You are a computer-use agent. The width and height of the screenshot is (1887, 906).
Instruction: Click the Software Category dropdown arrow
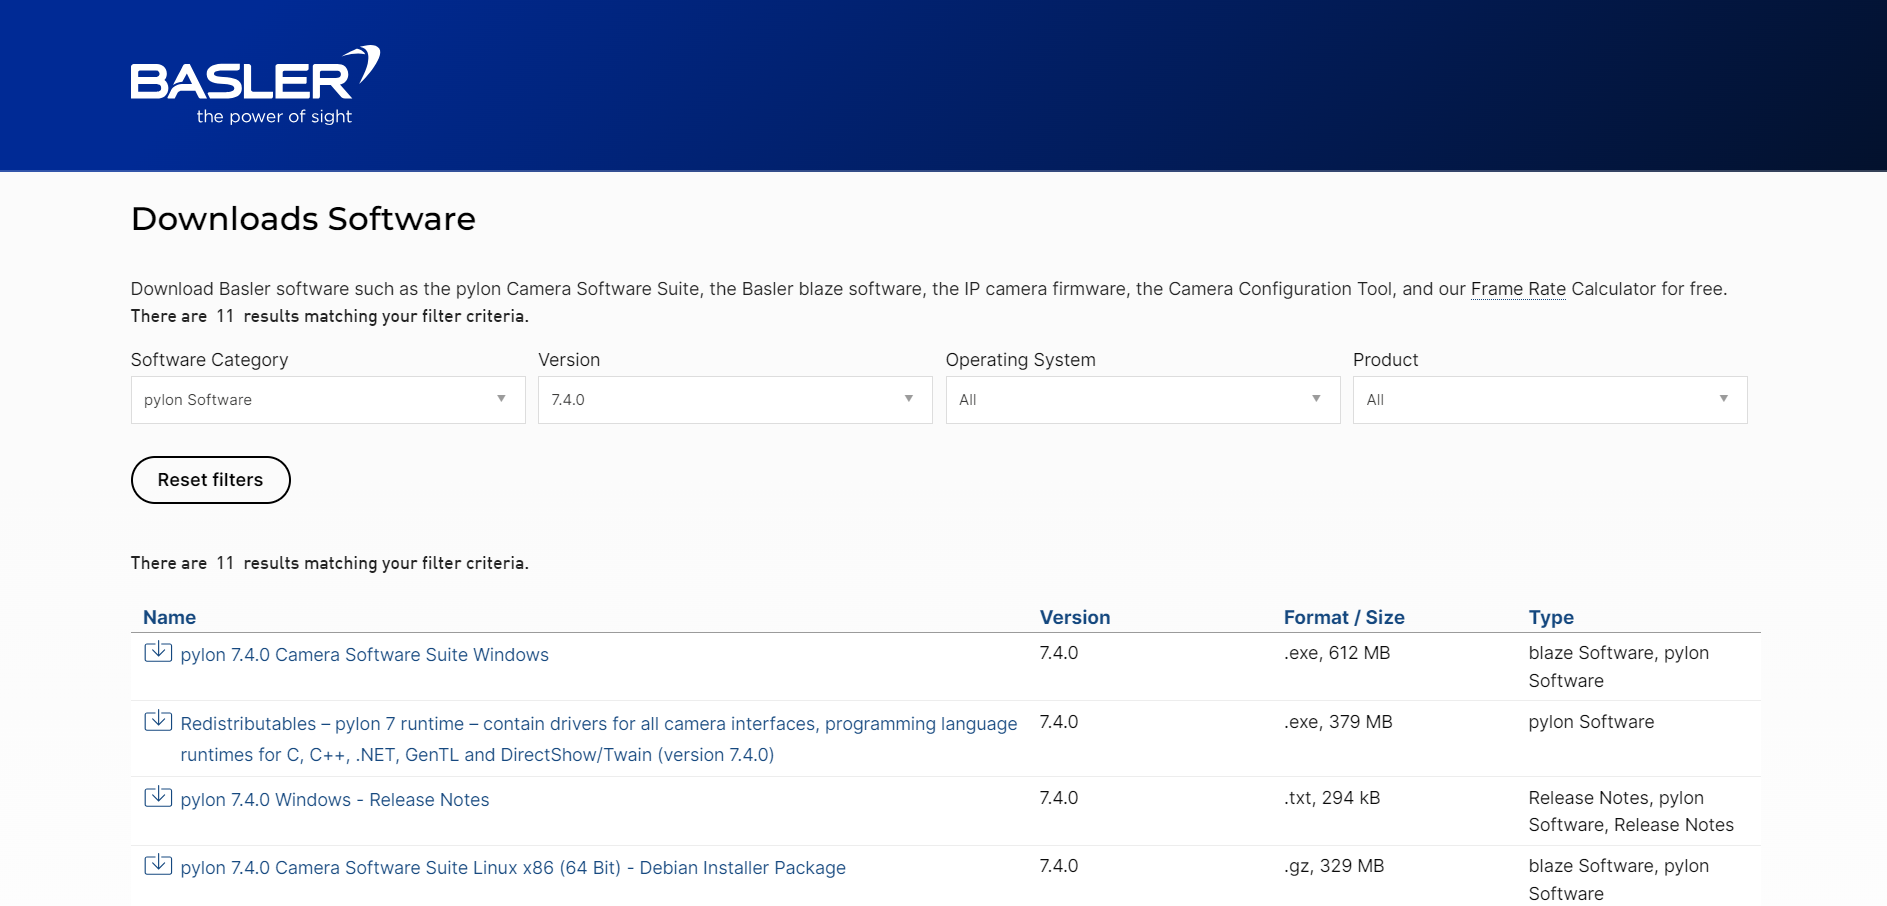click(501, 399)
